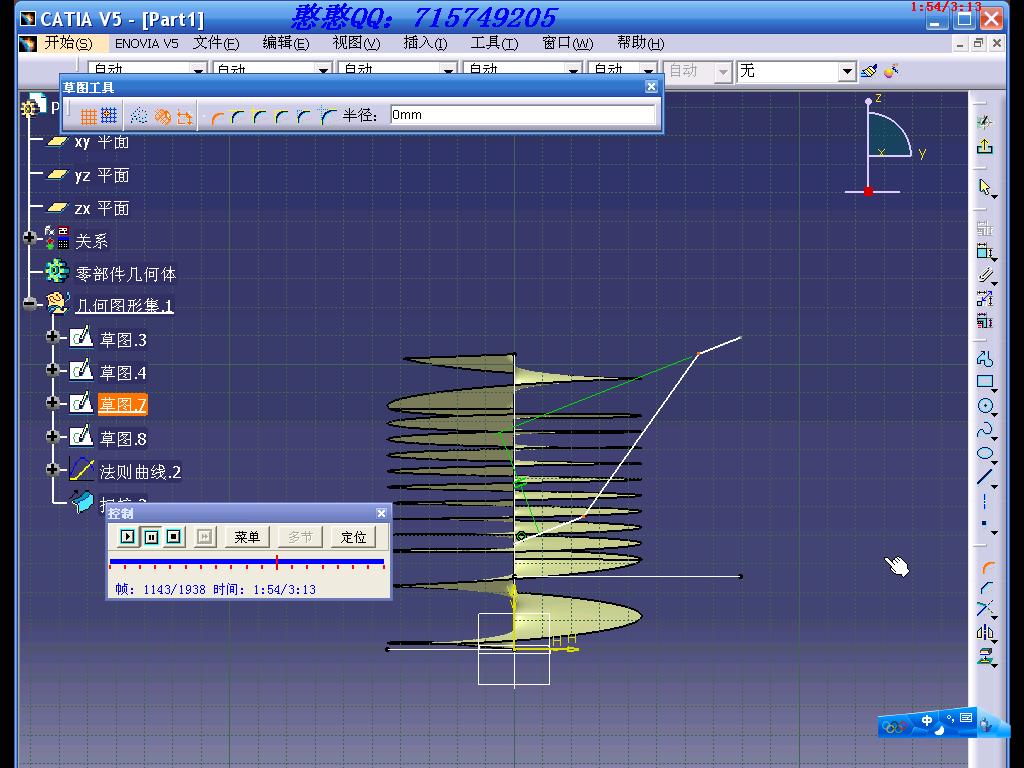
Task: Click the playback progress bar marker
Action: point(277,562)
